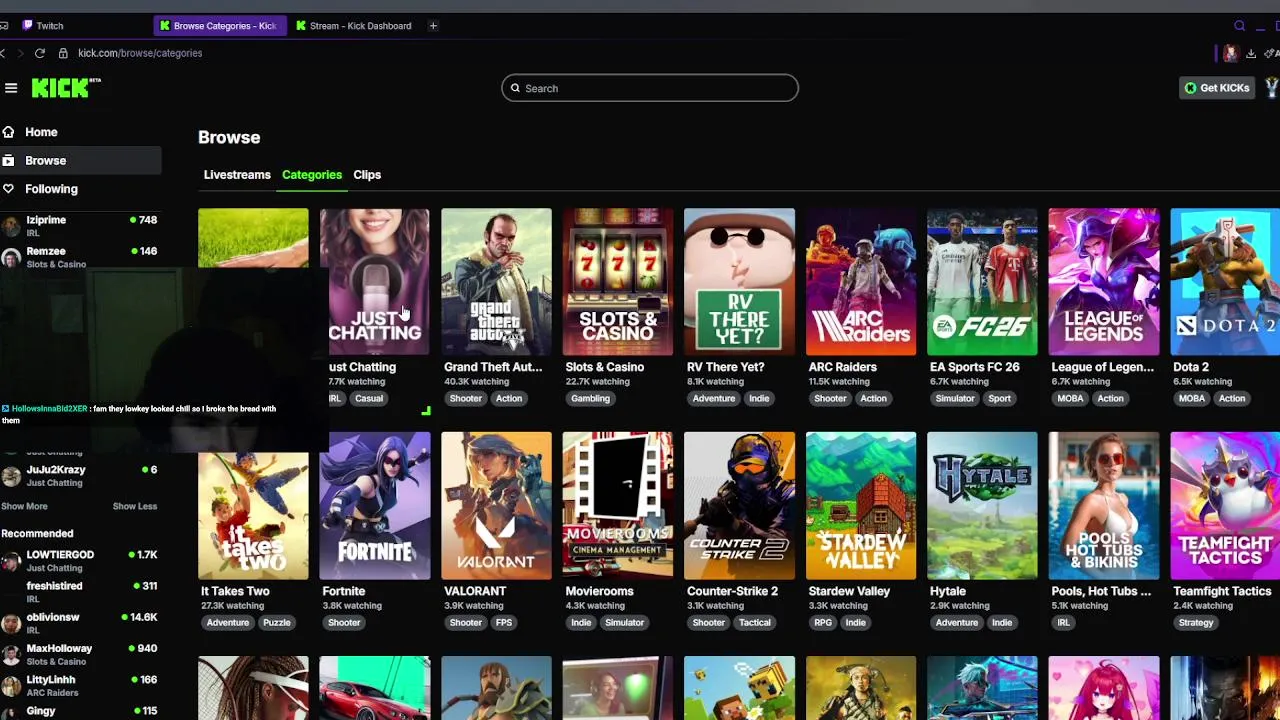Open LOWTIERGOD's channel avatar
The height and width of the screenshot is (720, 1280).
(x=11, y=561)
